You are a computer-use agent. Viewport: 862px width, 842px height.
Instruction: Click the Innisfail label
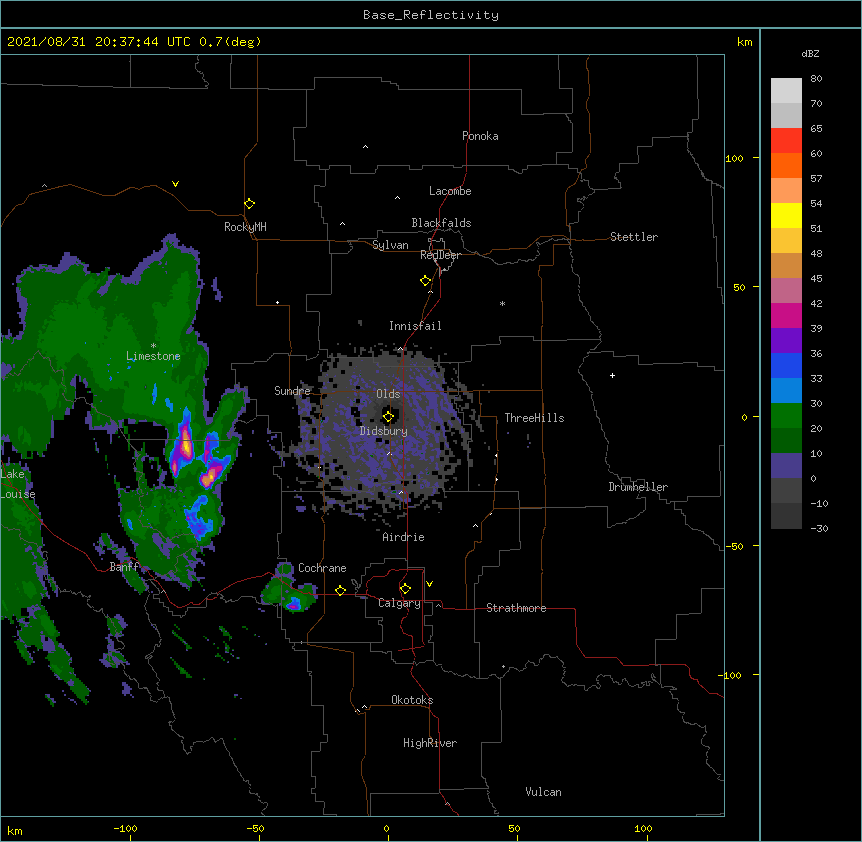(x=415, y=326)
